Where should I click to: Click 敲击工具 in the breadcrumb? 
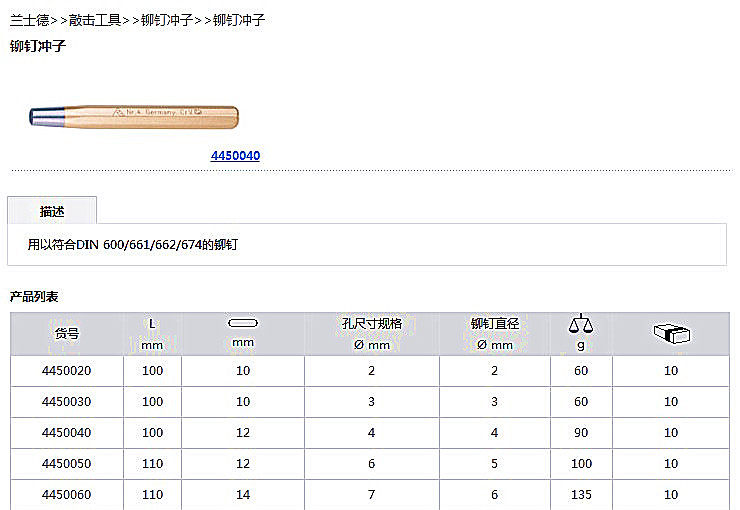[95, 20]
